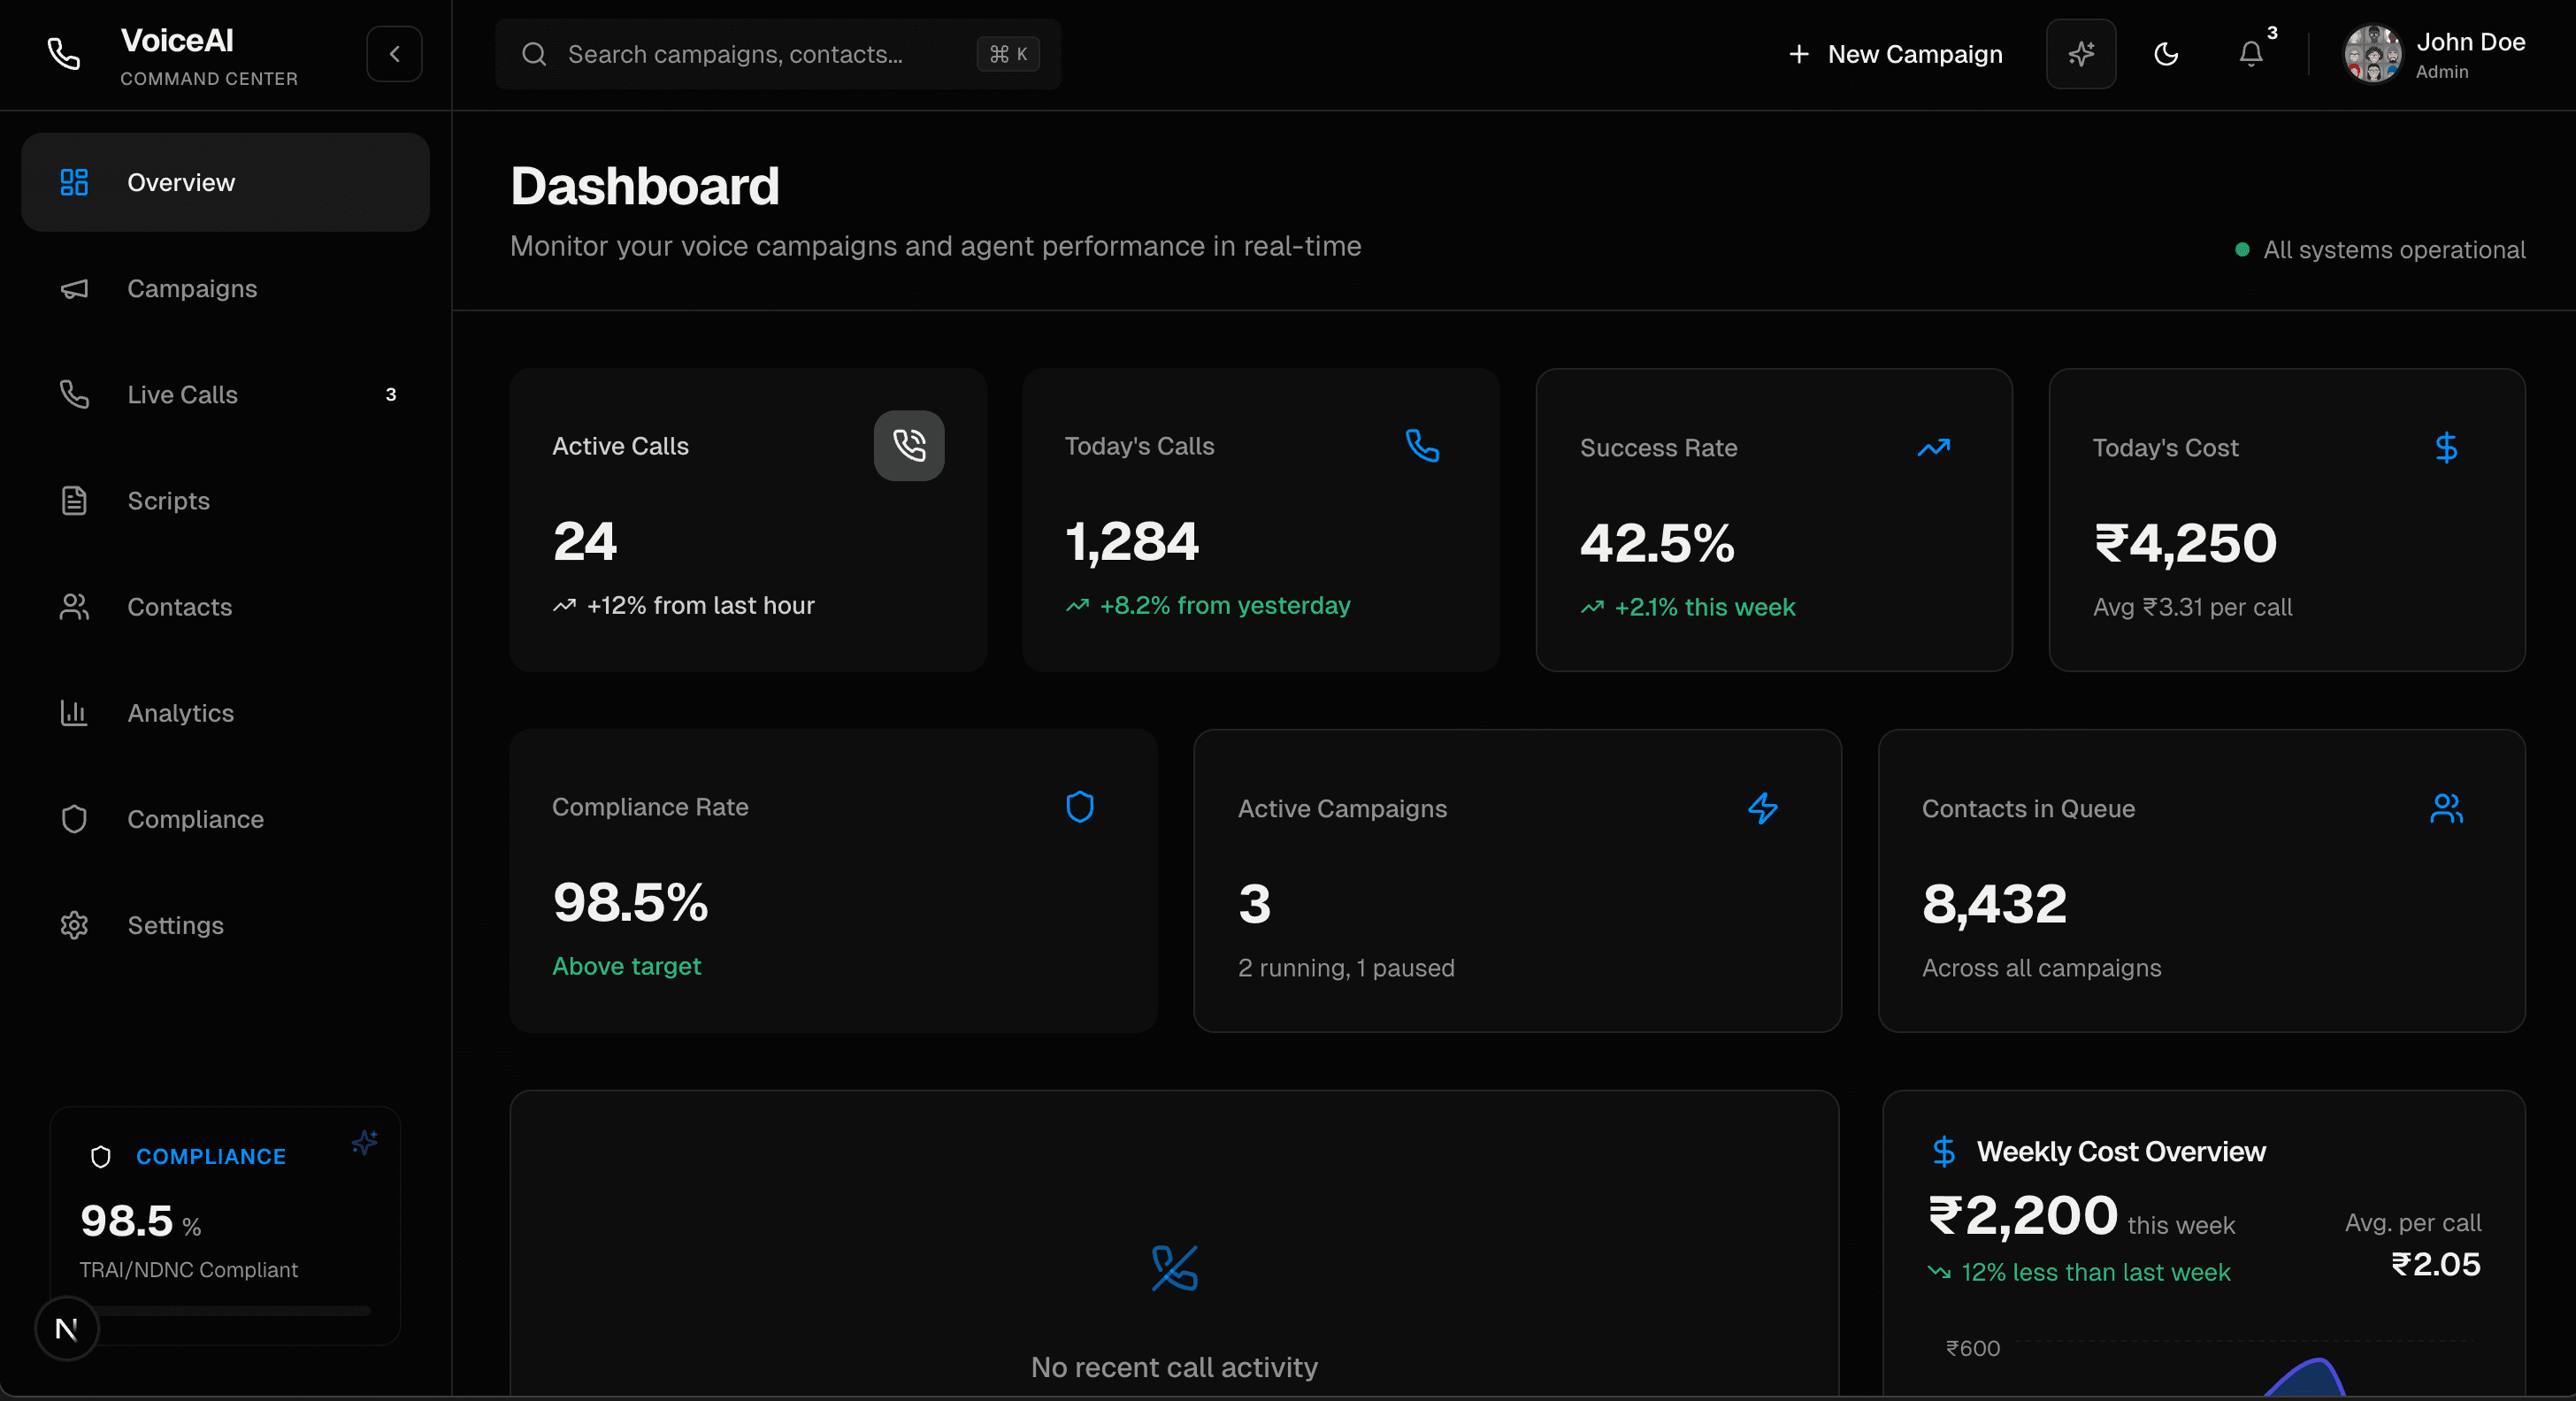
Task: Open notifications bell icon
Action: (x=2250, y=54)
